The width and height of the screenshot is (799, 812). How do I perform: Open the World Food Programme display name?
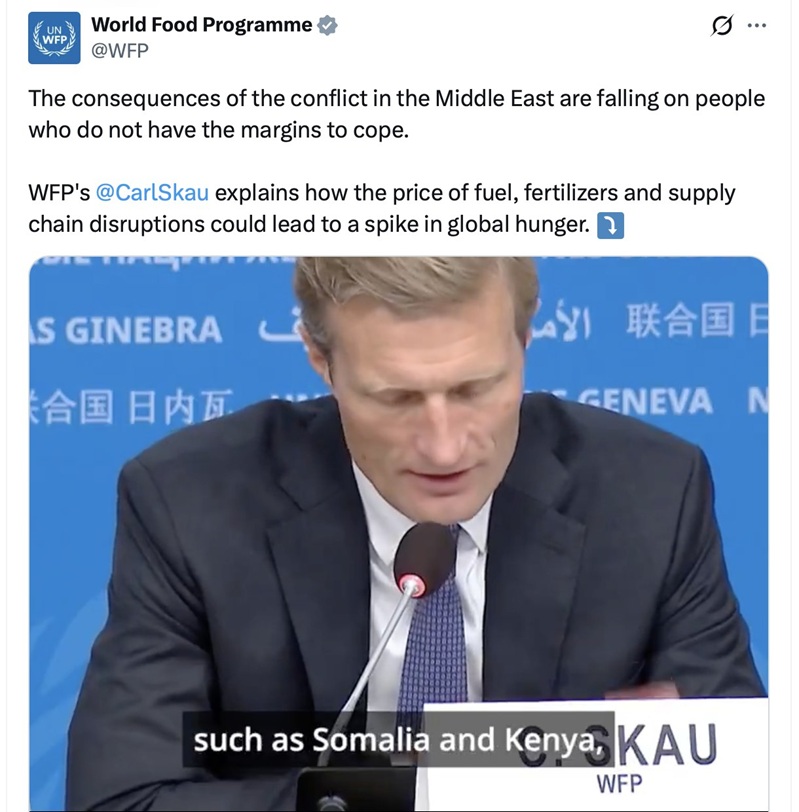click(x=202, y=24)
